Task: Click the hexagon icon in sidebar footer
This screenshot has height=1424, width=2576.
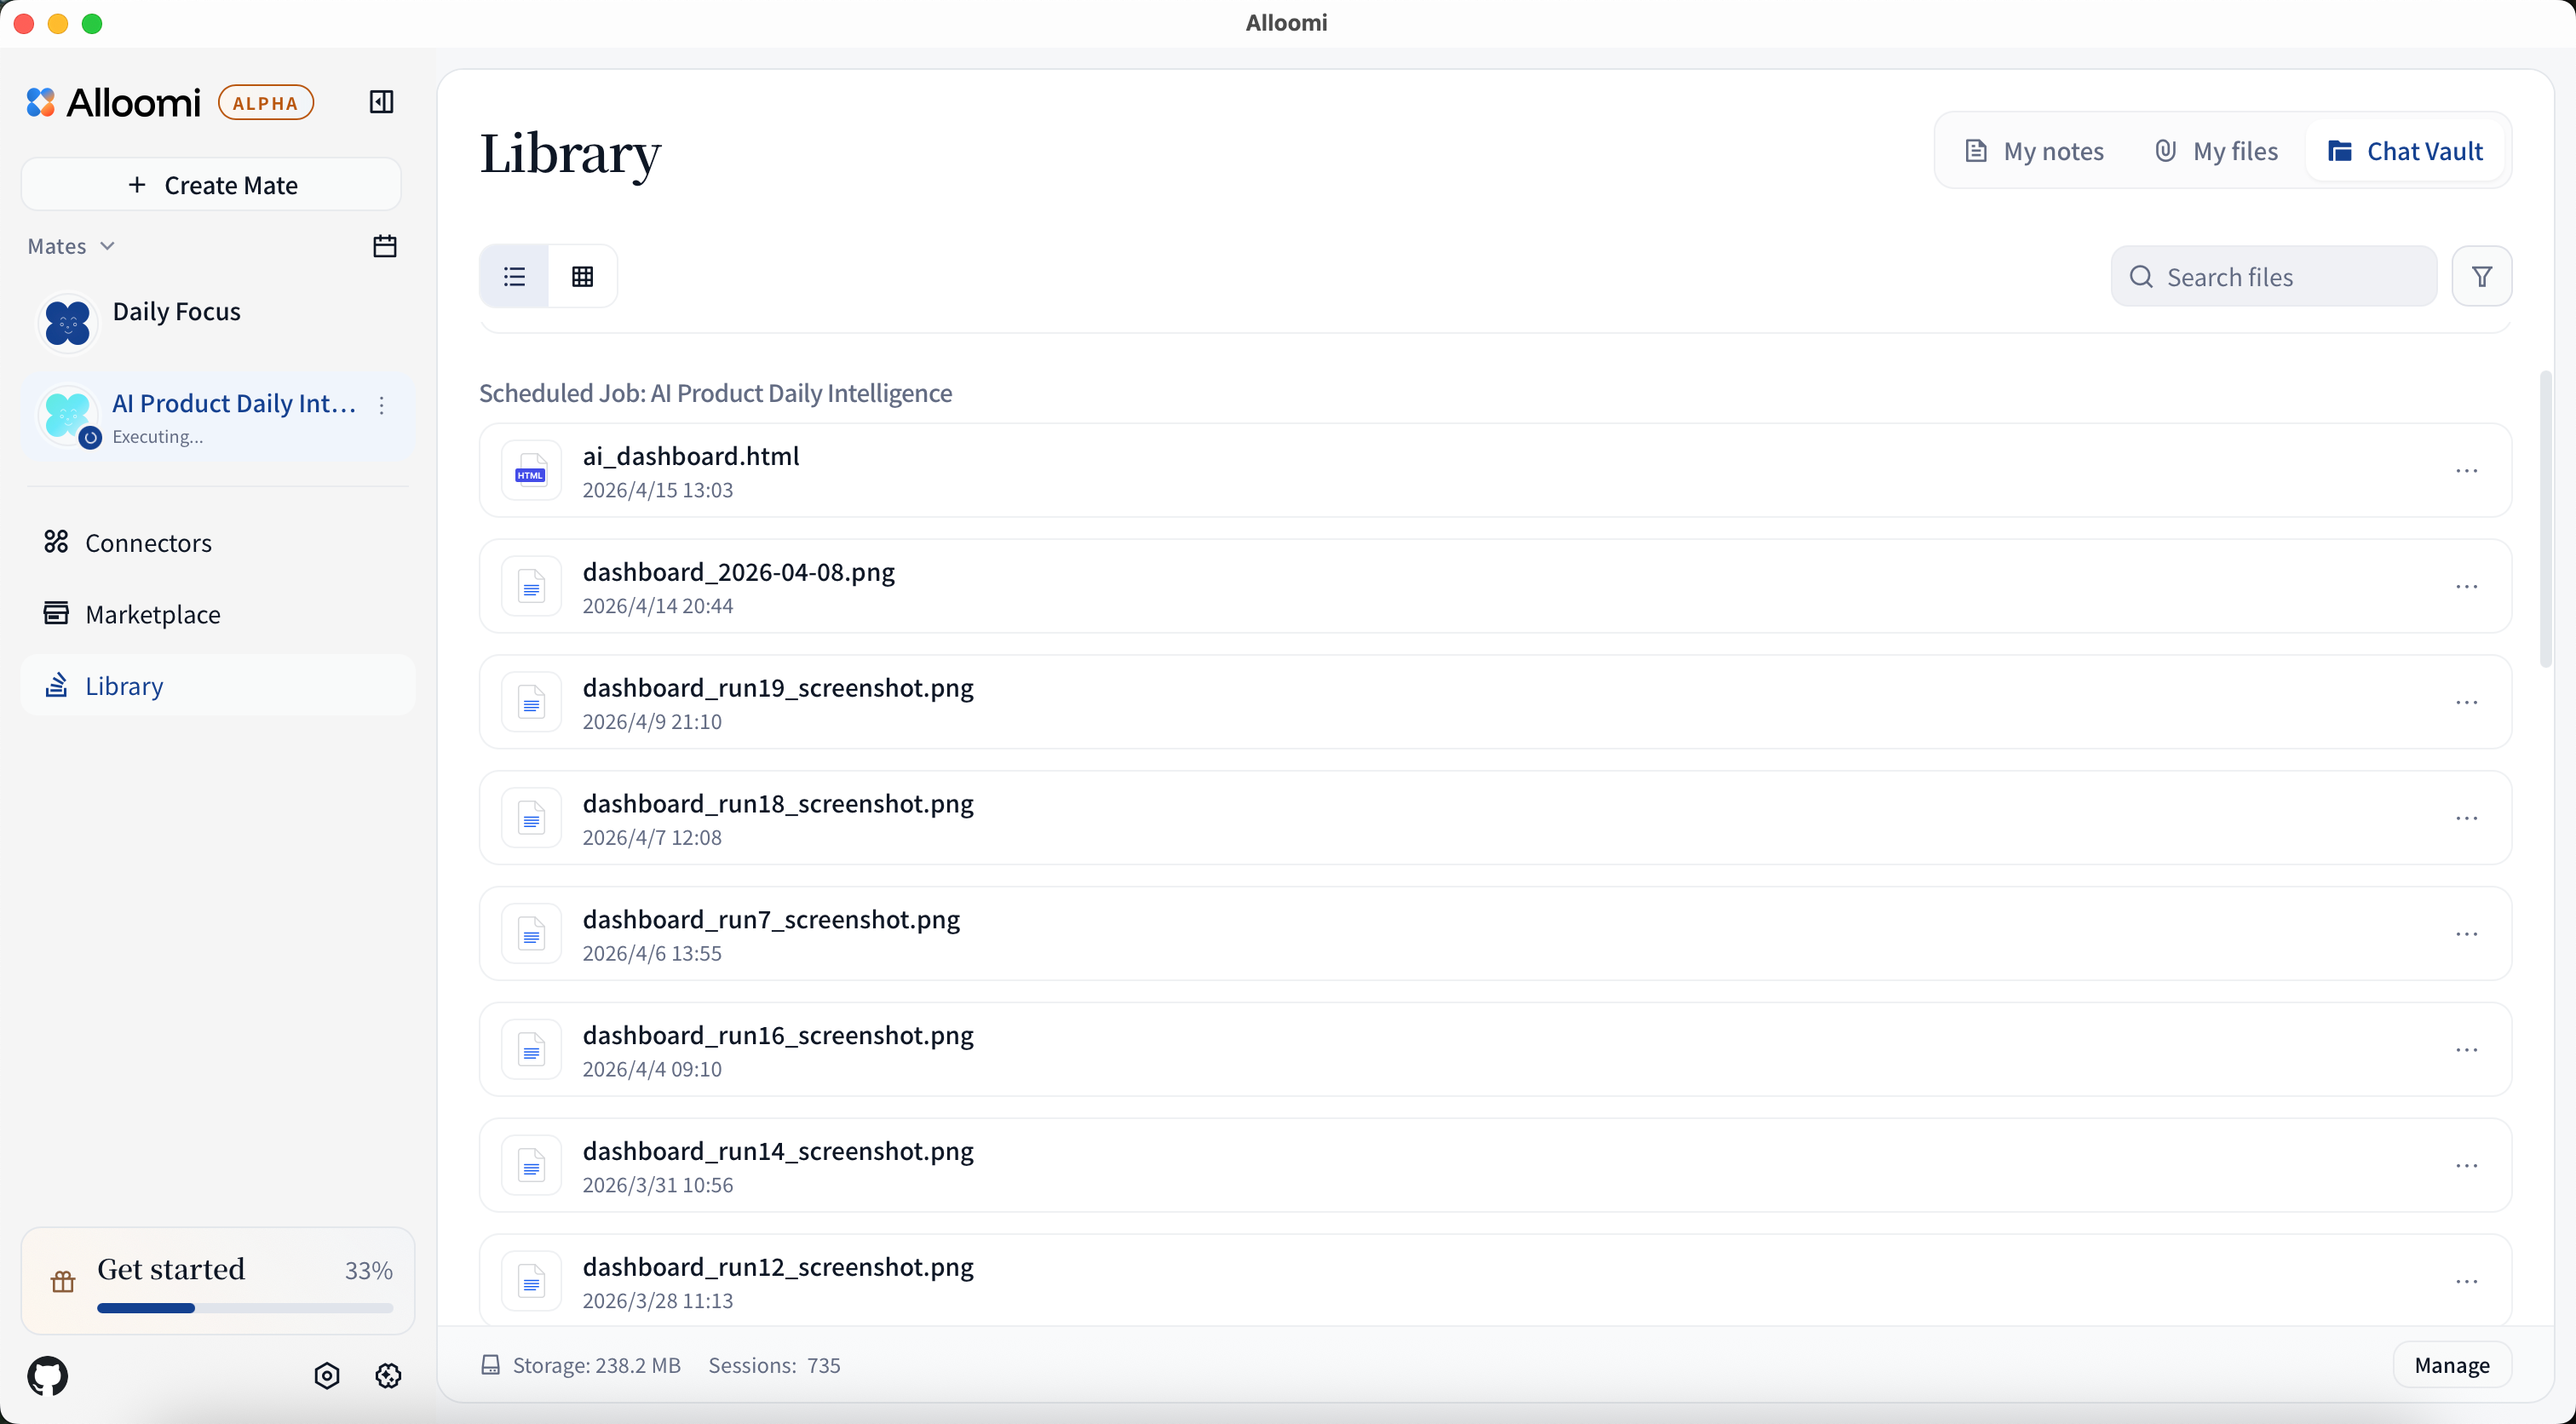Action: 327,1376
